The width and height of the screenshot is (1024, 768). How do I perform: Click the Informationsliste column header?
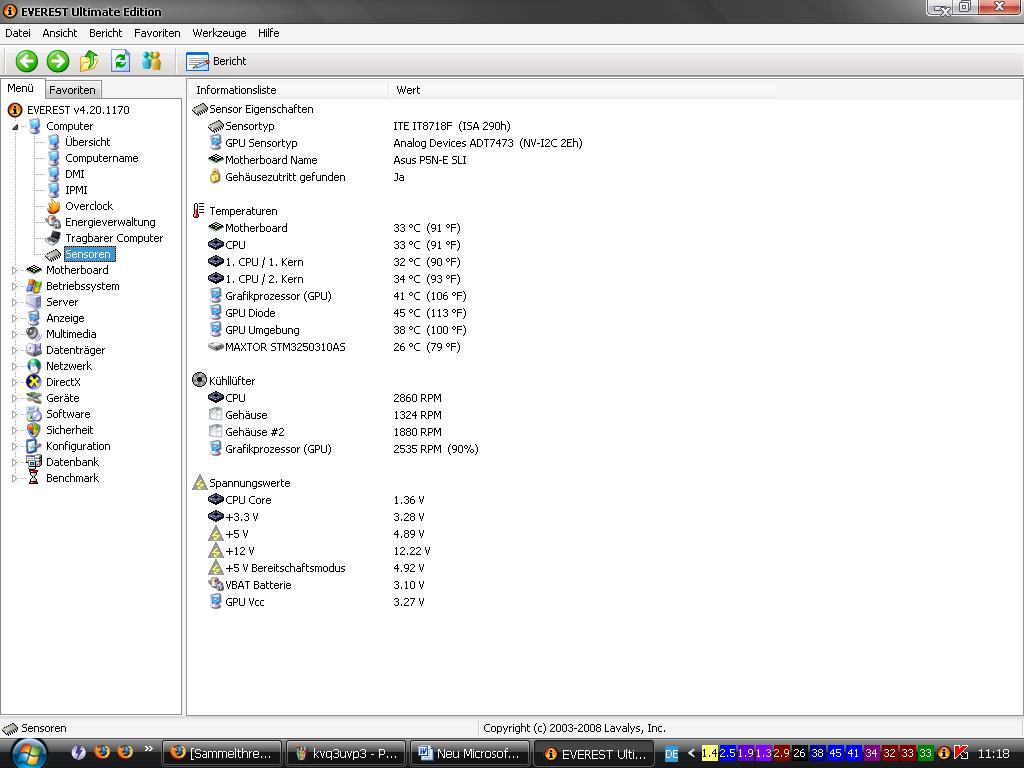(x=287, y=90)
